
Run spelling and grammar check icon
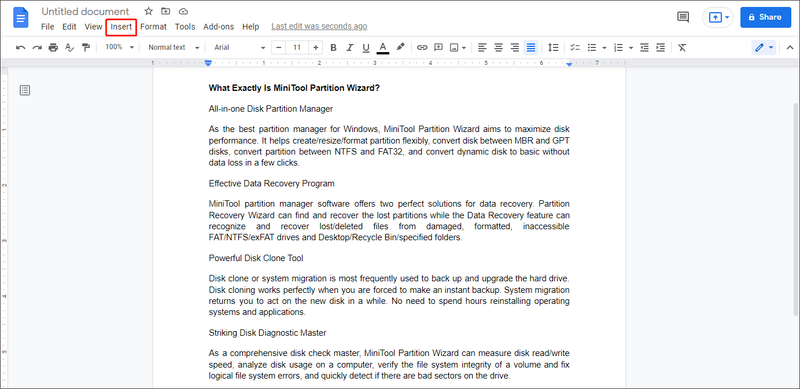pos(69,47)
